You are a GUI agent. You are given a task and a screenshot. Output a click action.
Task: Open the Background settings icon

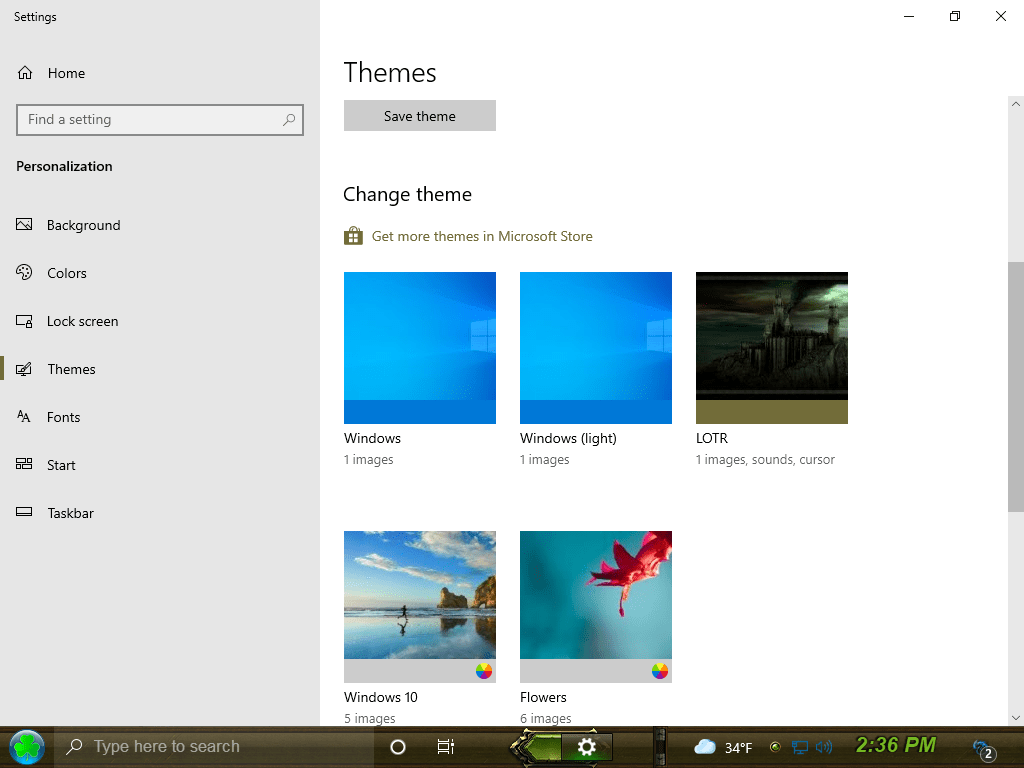point(24,225)
